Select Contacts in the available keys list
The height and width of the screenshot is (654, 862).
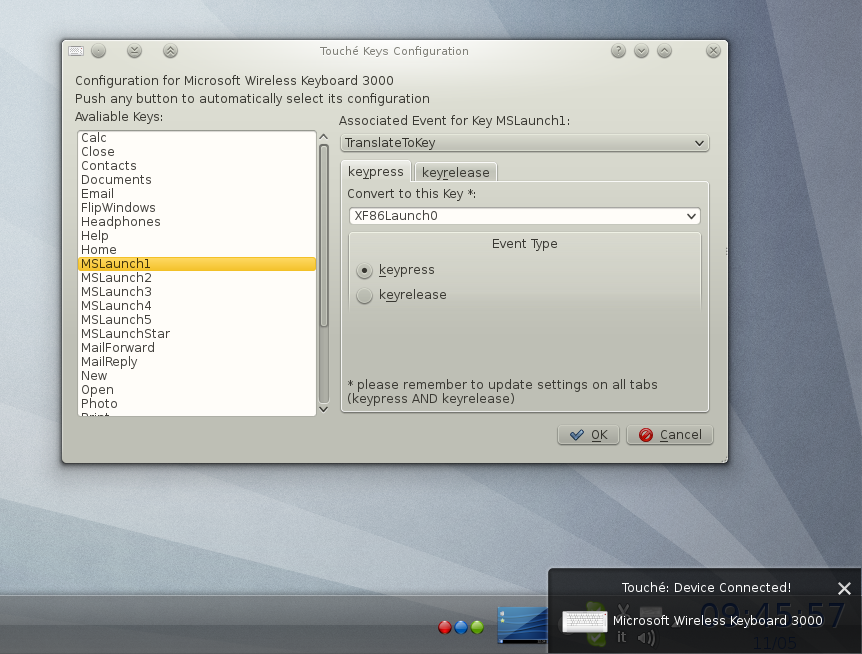coord(197,165)
